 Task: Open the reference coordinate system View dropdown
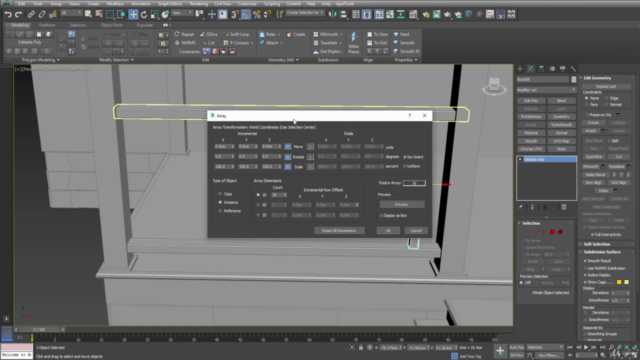pyautogui.click(x=182, y=13)
